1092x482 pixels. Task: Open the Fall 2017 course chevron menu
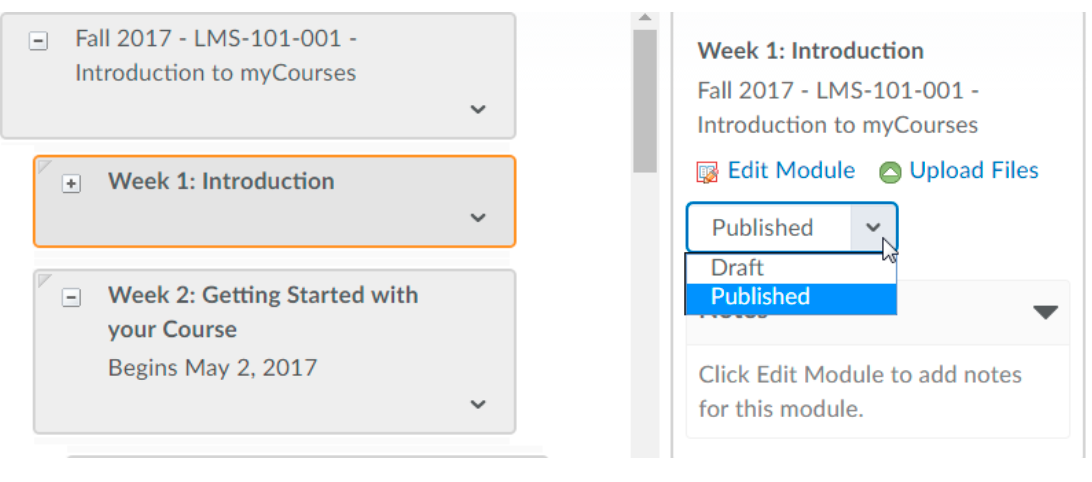478,109
